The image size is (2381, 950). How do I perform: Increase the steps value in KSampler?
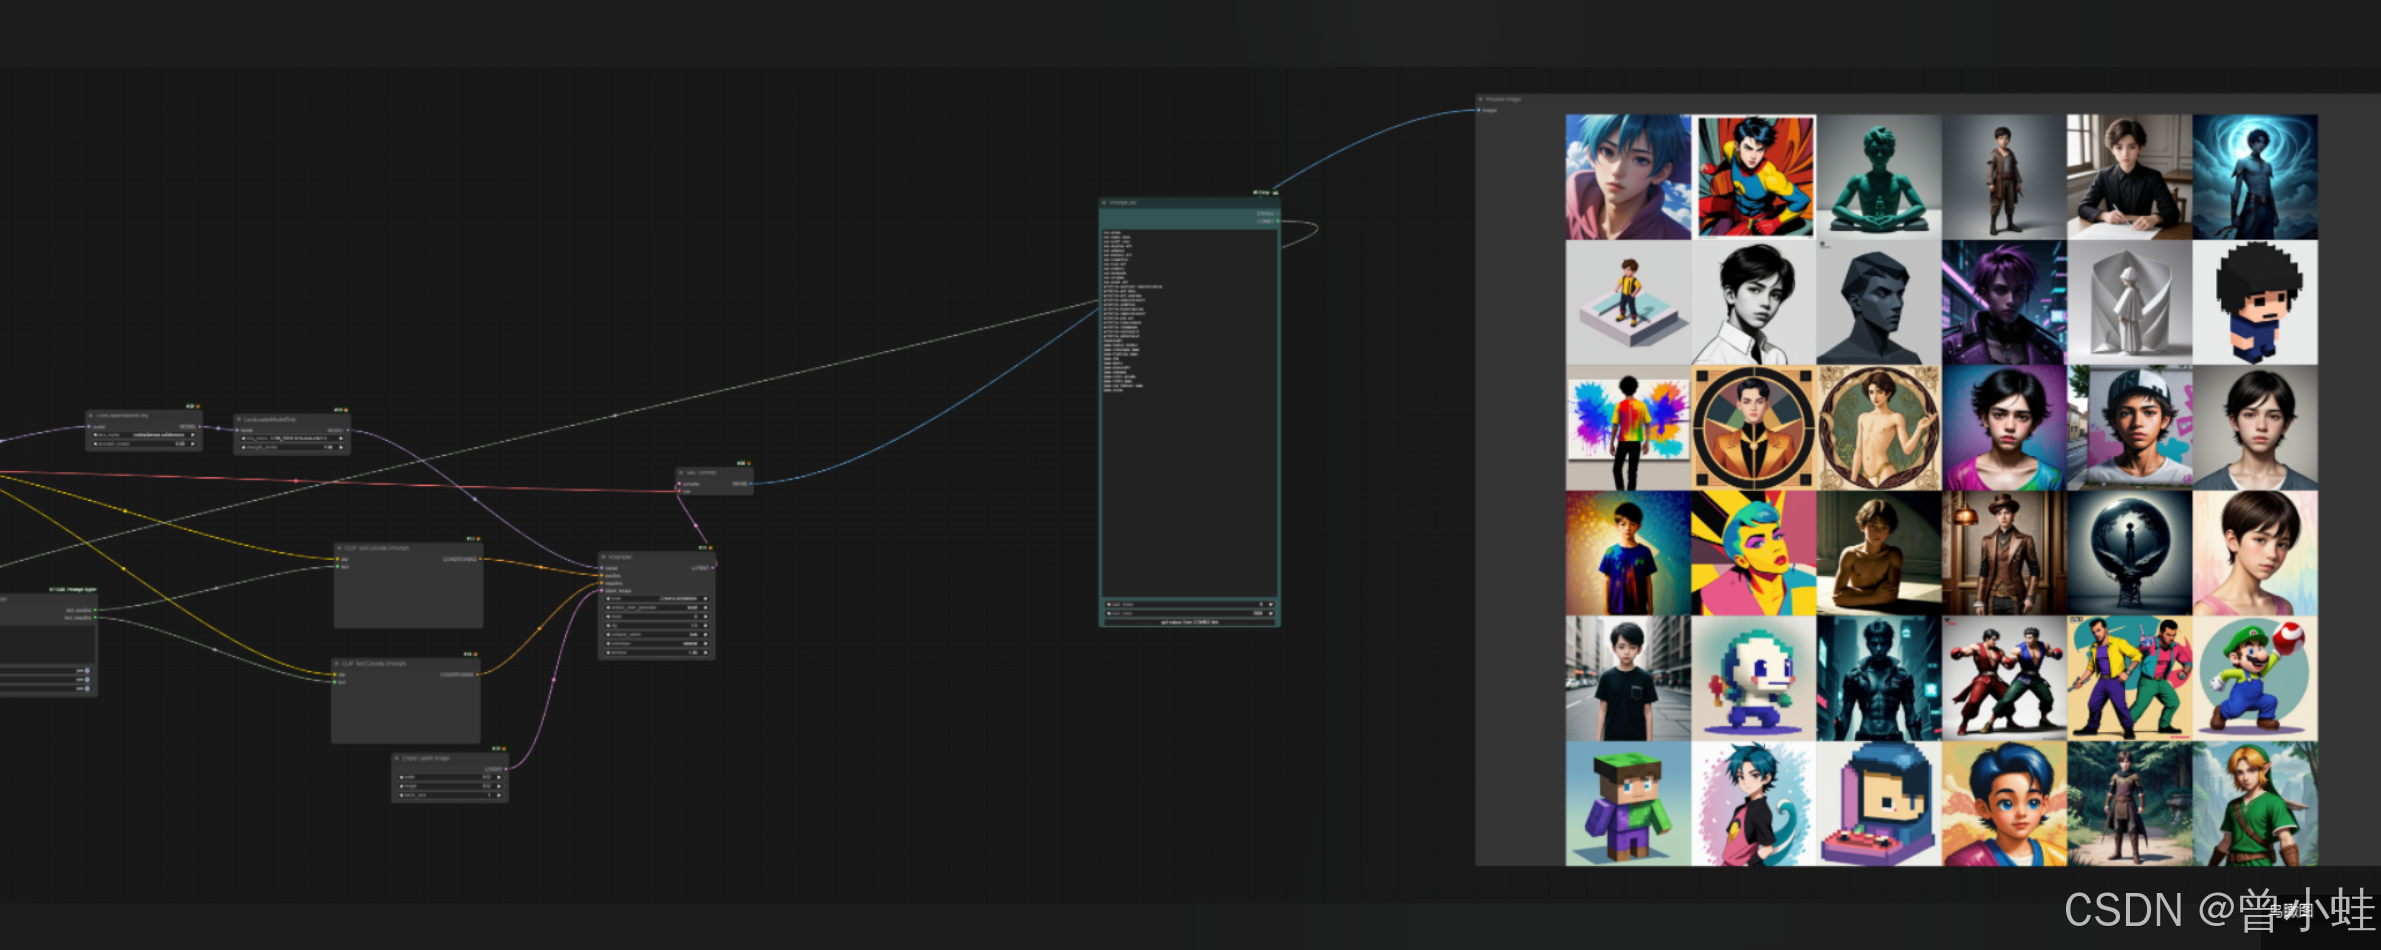705,617
